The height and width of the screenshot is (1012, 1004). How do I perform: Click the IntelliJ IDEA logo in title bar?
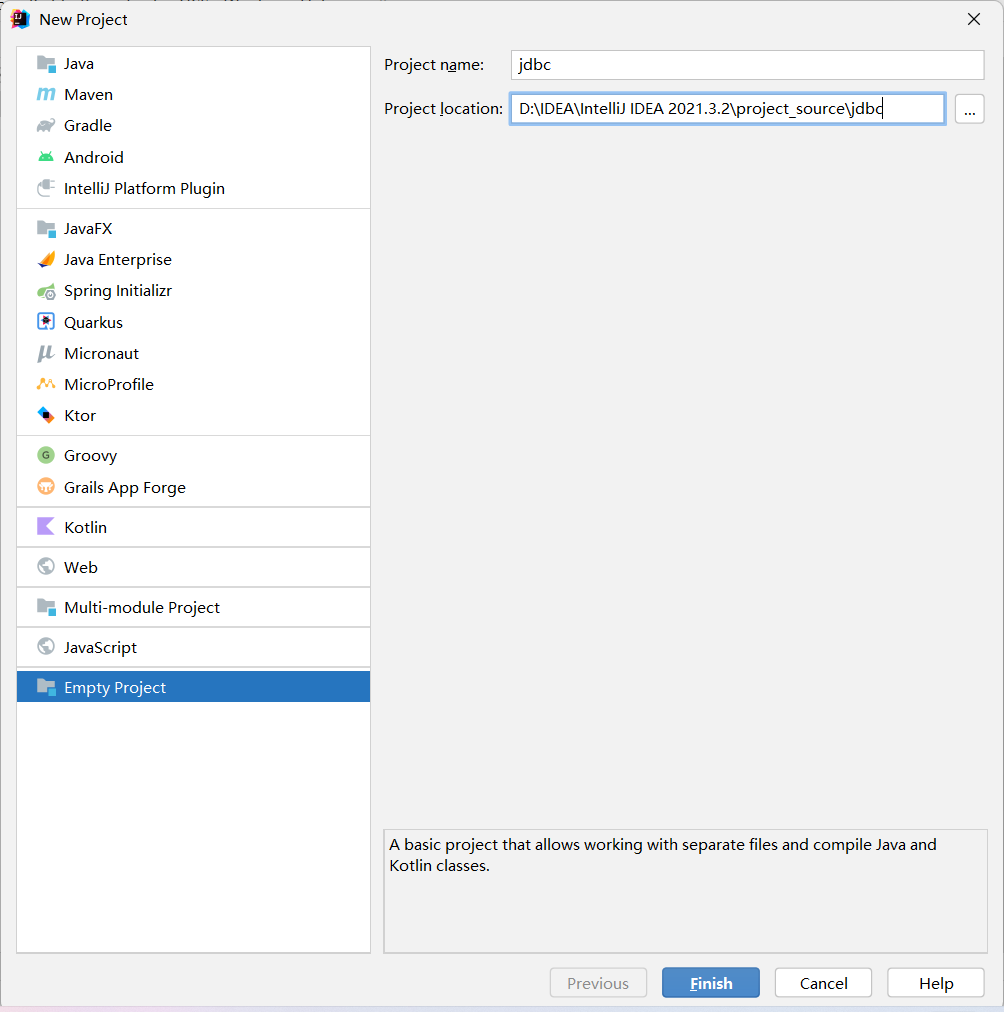pos(20,19)
